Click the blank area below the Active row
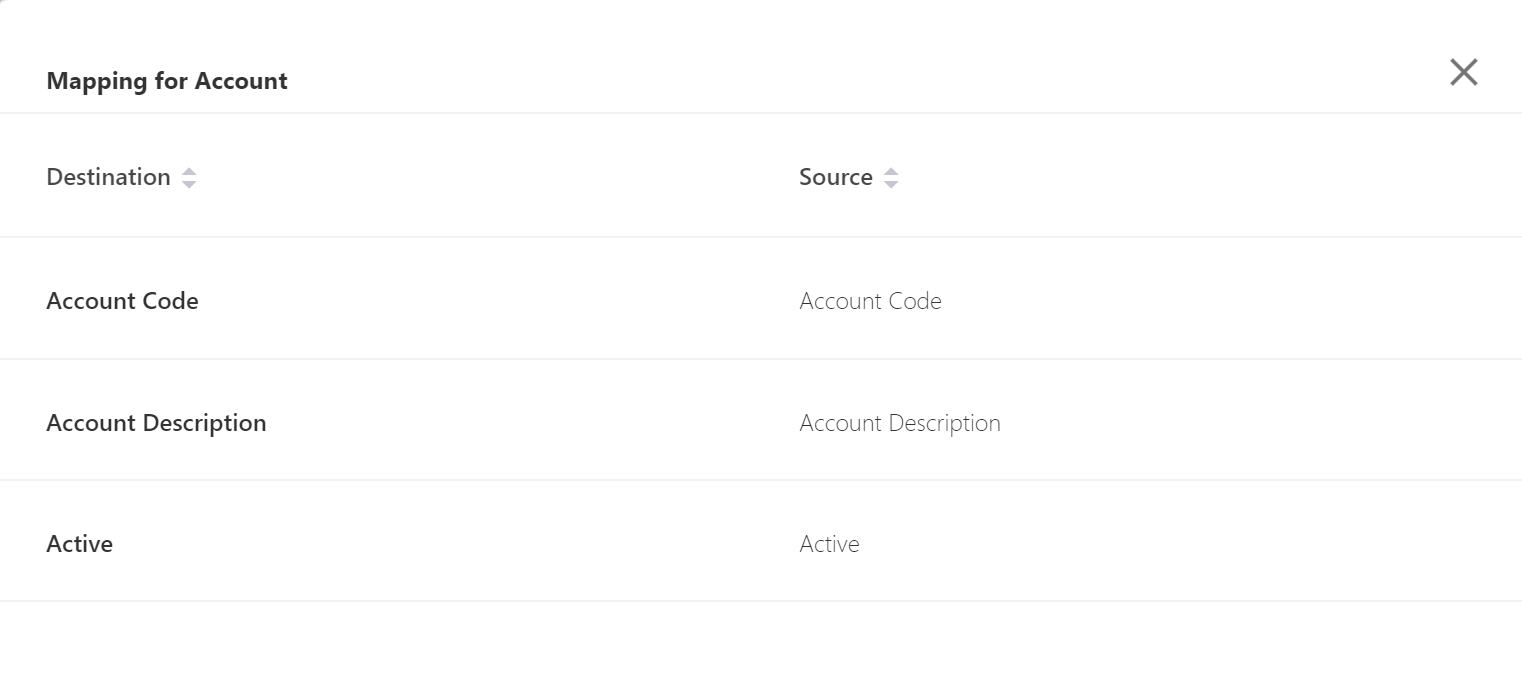The image size is (1522, 674). point(760,638)
